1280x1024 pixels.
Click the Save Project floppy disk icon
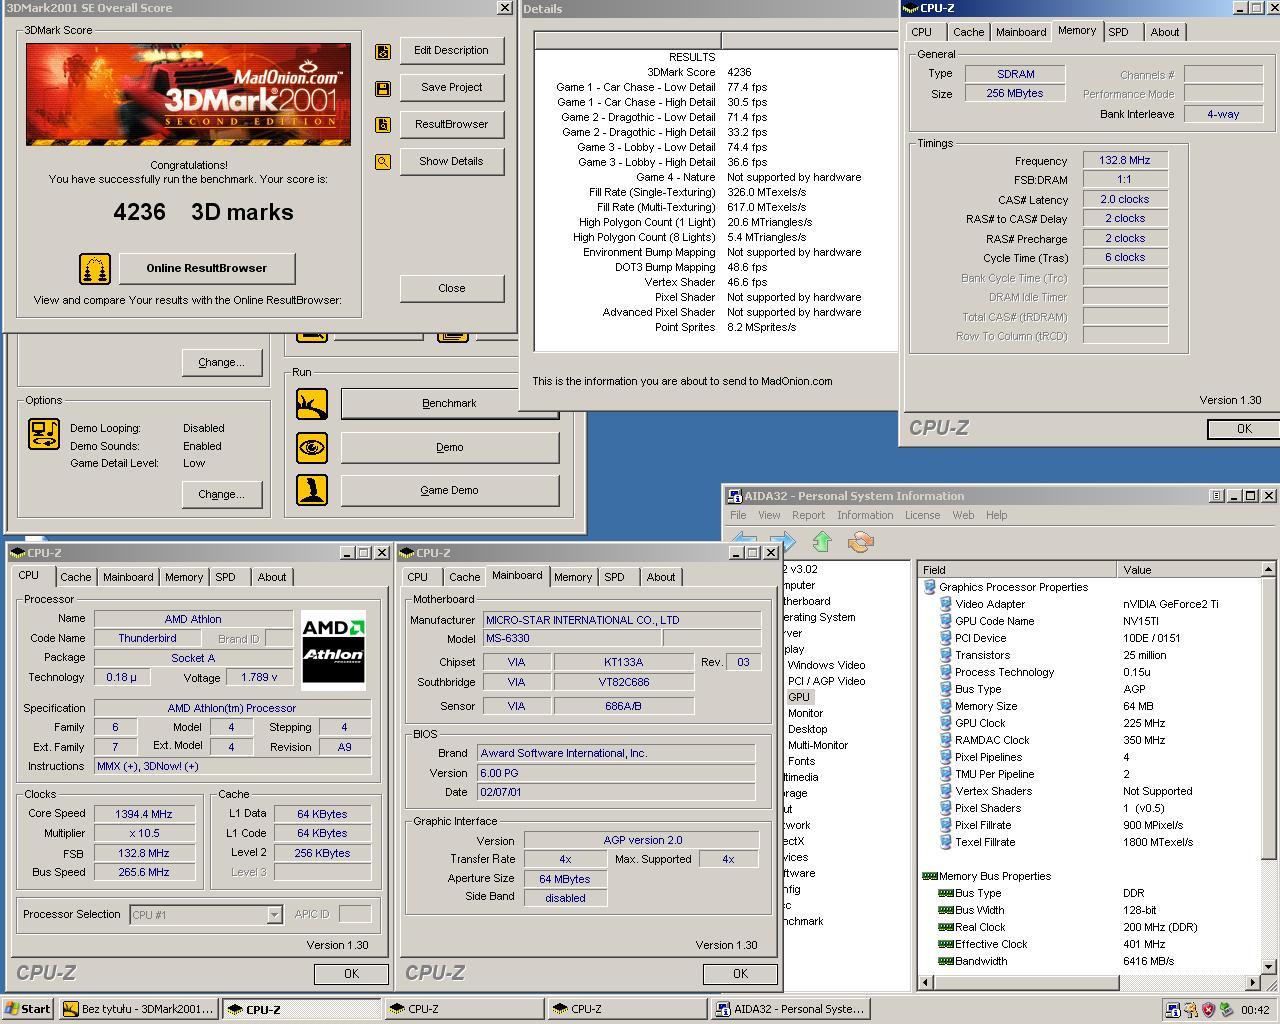(x=382, y=88)
